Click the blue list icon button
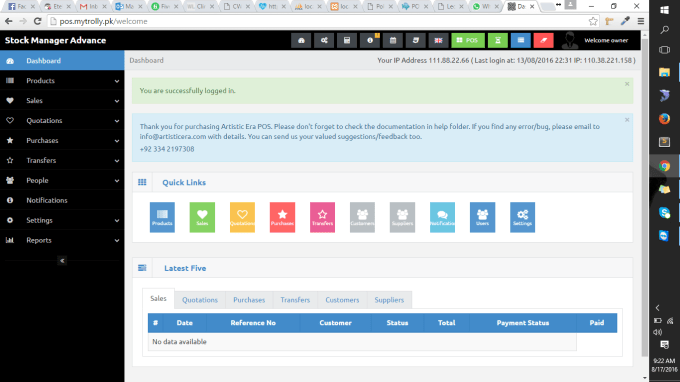This screenshot has width=680, height=382. point(521,40)
